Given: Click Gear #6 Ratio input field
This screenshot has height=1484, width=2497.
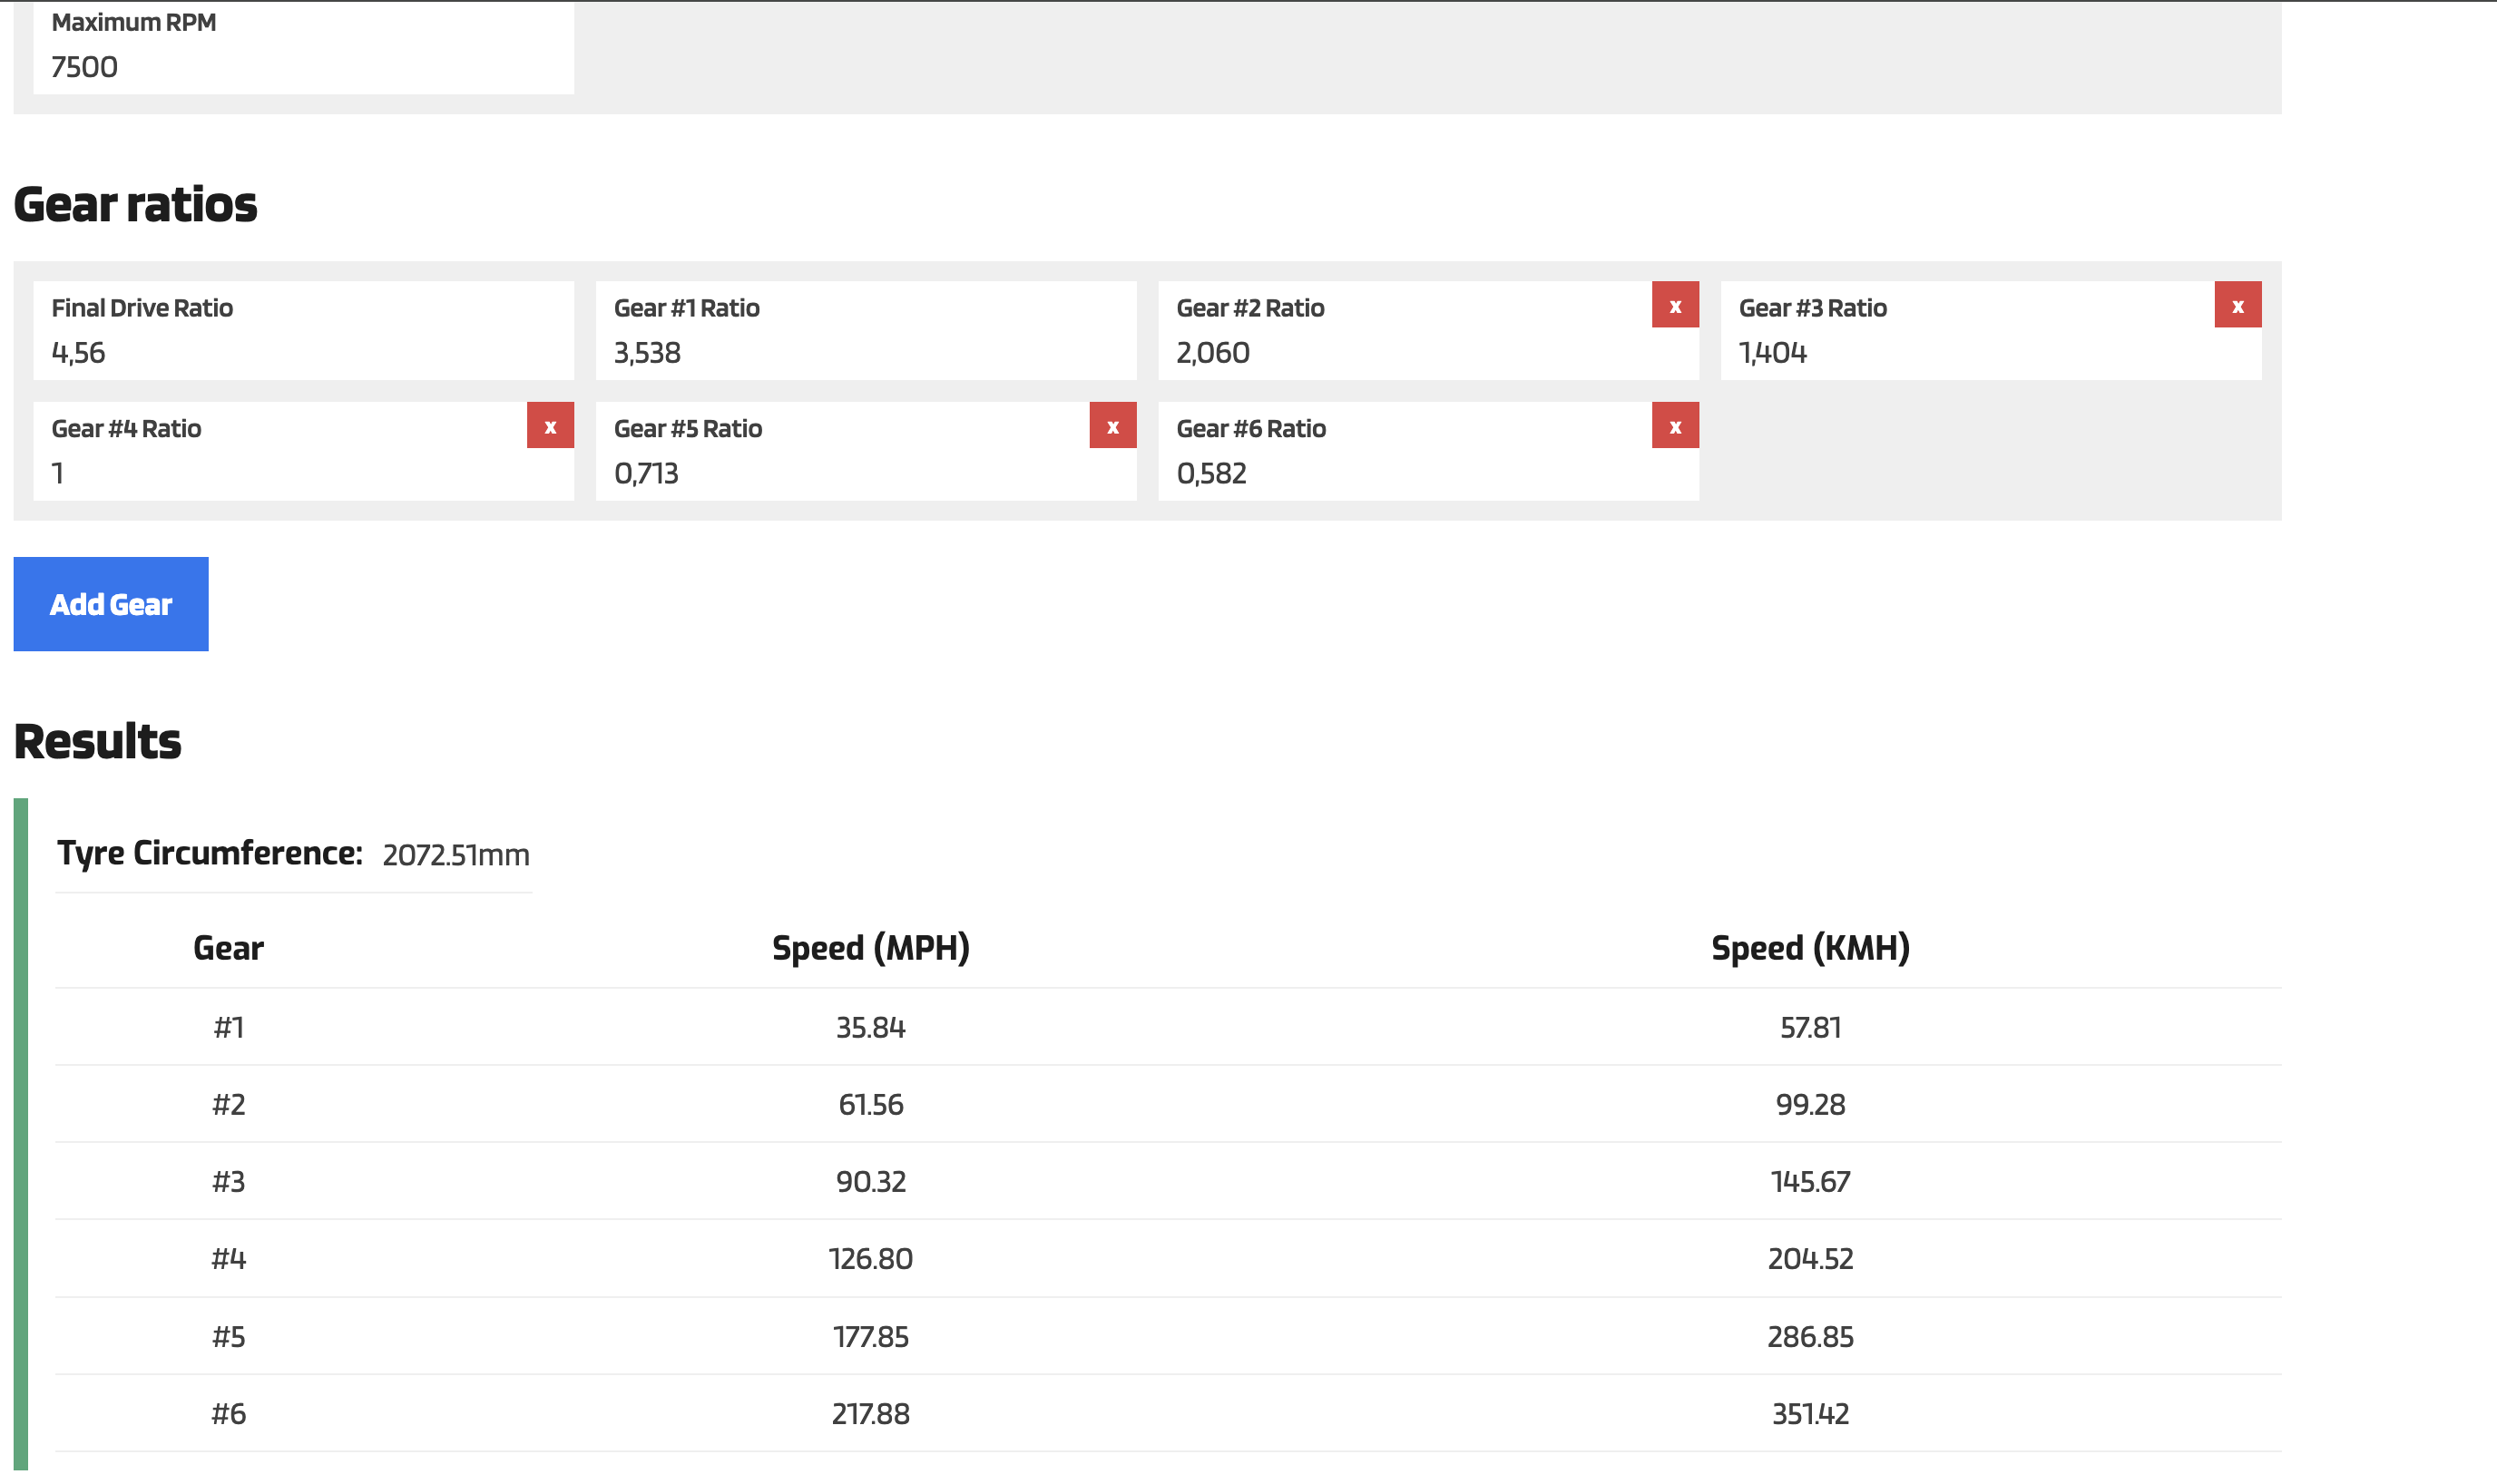Looking at the screenshot, I should click(x=1400, y=473).
